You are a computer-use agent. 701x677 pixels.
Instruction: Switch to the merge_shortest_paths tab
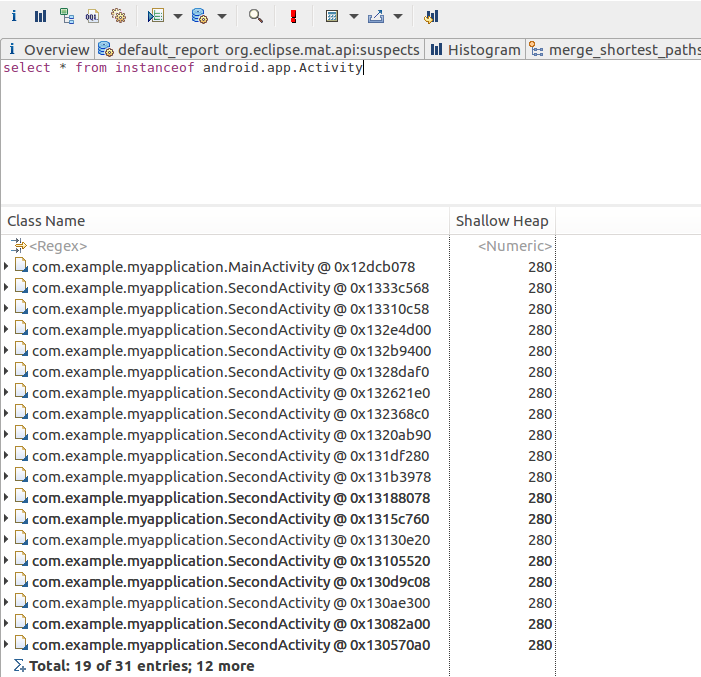(614, 50)
